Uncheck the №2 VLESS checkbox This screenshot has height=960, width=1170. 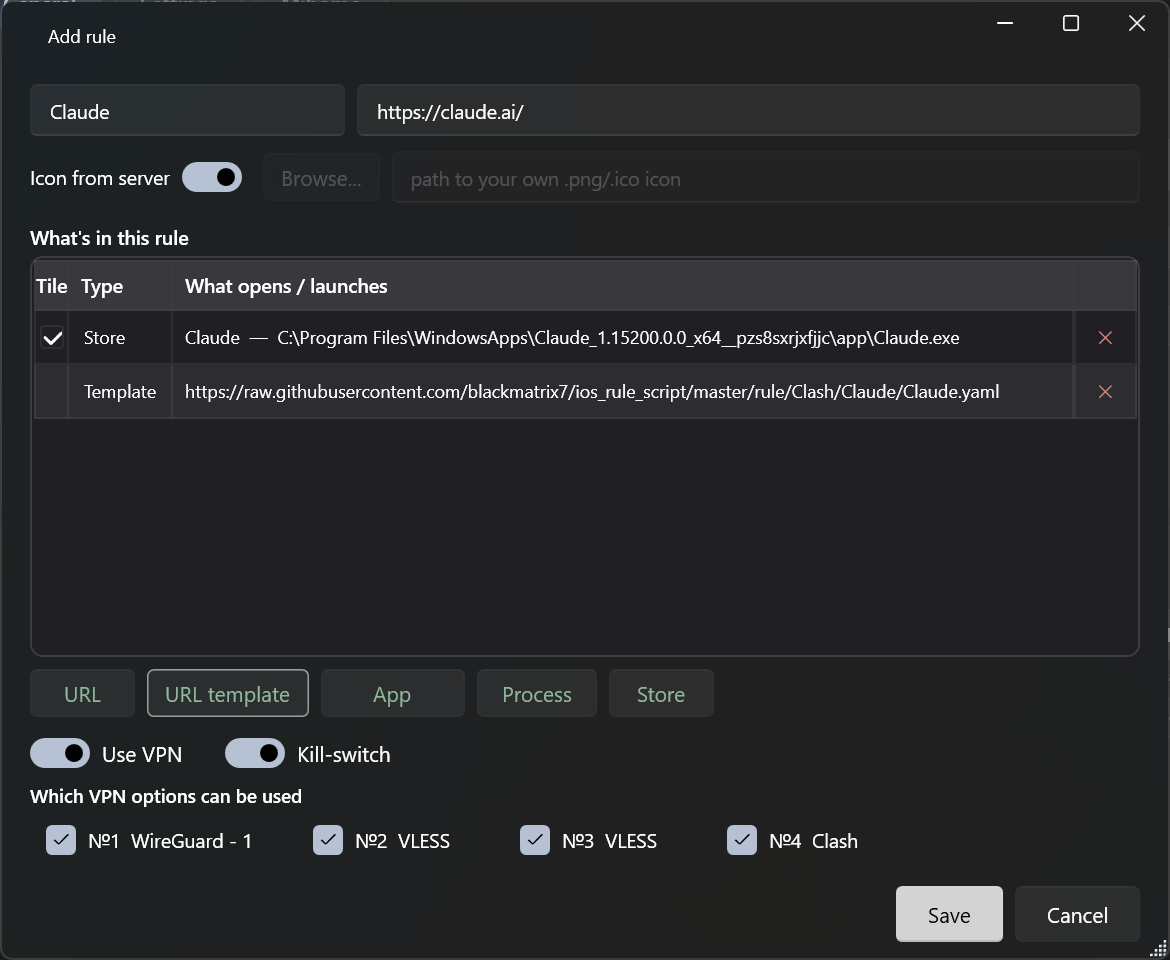(328, 840)
